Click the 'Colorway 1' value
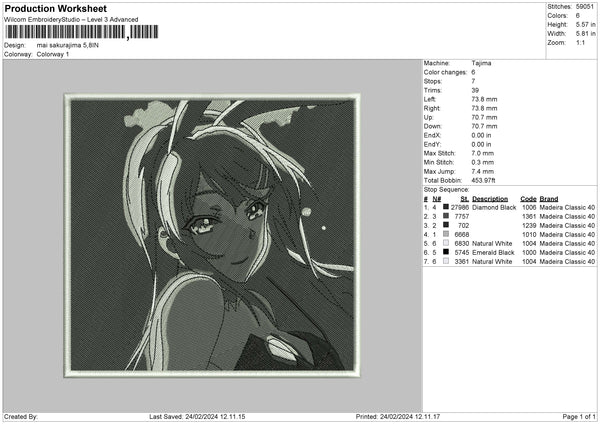 53,54
